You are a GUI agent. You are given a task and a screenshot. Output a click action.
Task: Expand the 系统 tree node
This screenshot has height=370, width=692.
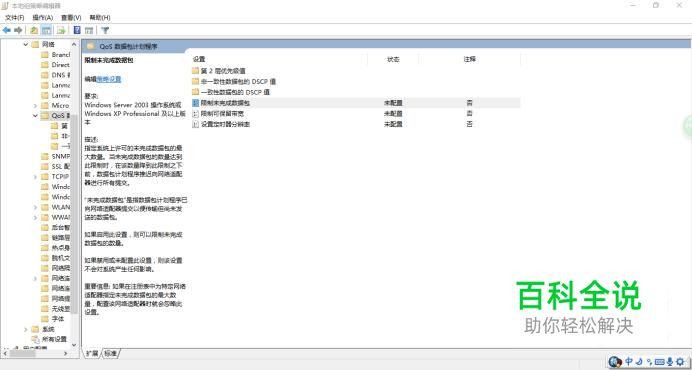26,329
